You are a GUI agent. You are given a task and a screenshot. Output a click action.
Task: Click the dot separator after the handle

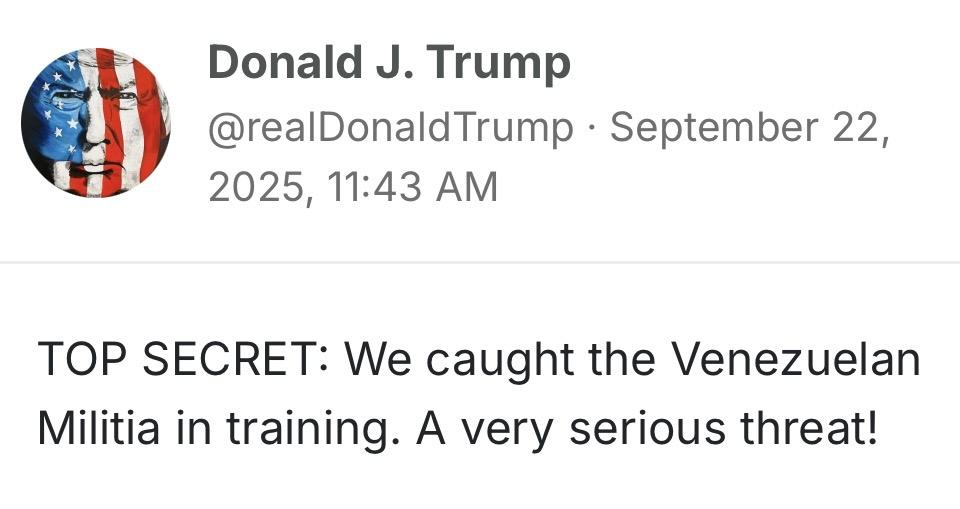591,128
